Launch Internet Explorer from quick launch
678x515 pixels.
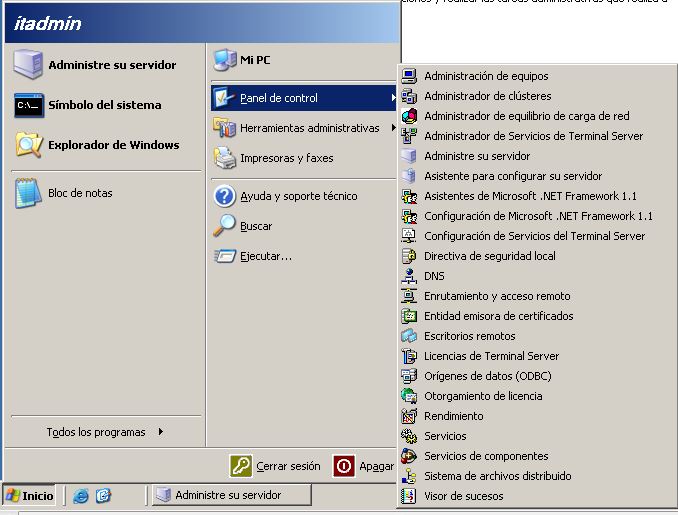tap(81, 496)
